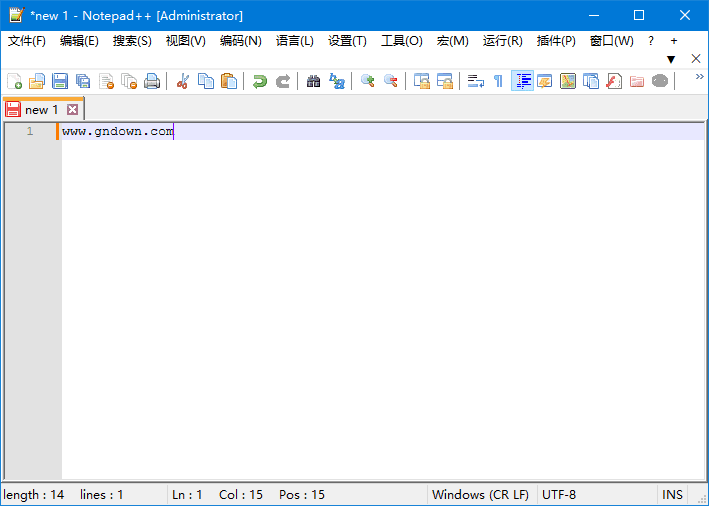Toggle INS insert mode indicator
Viewport: 709px width, 507px height.
pos(672,494)
